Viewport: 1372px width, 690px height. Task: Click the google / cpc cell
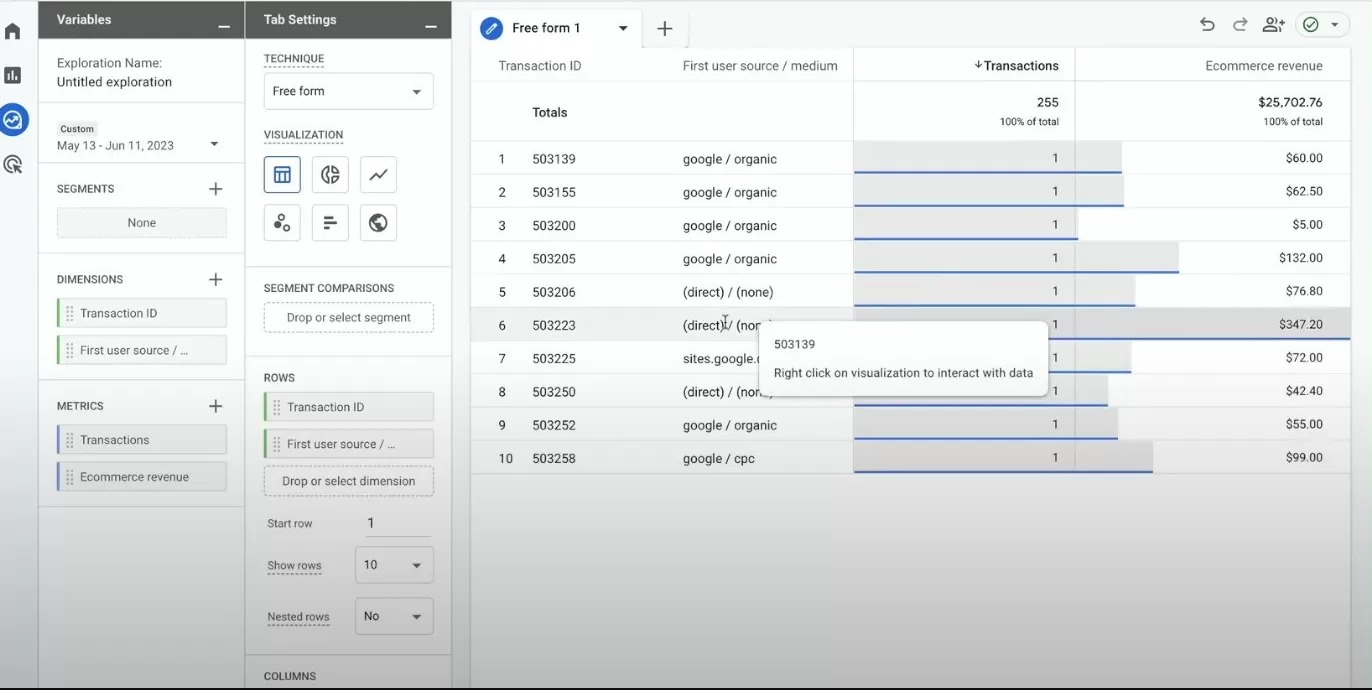[718, 458]
